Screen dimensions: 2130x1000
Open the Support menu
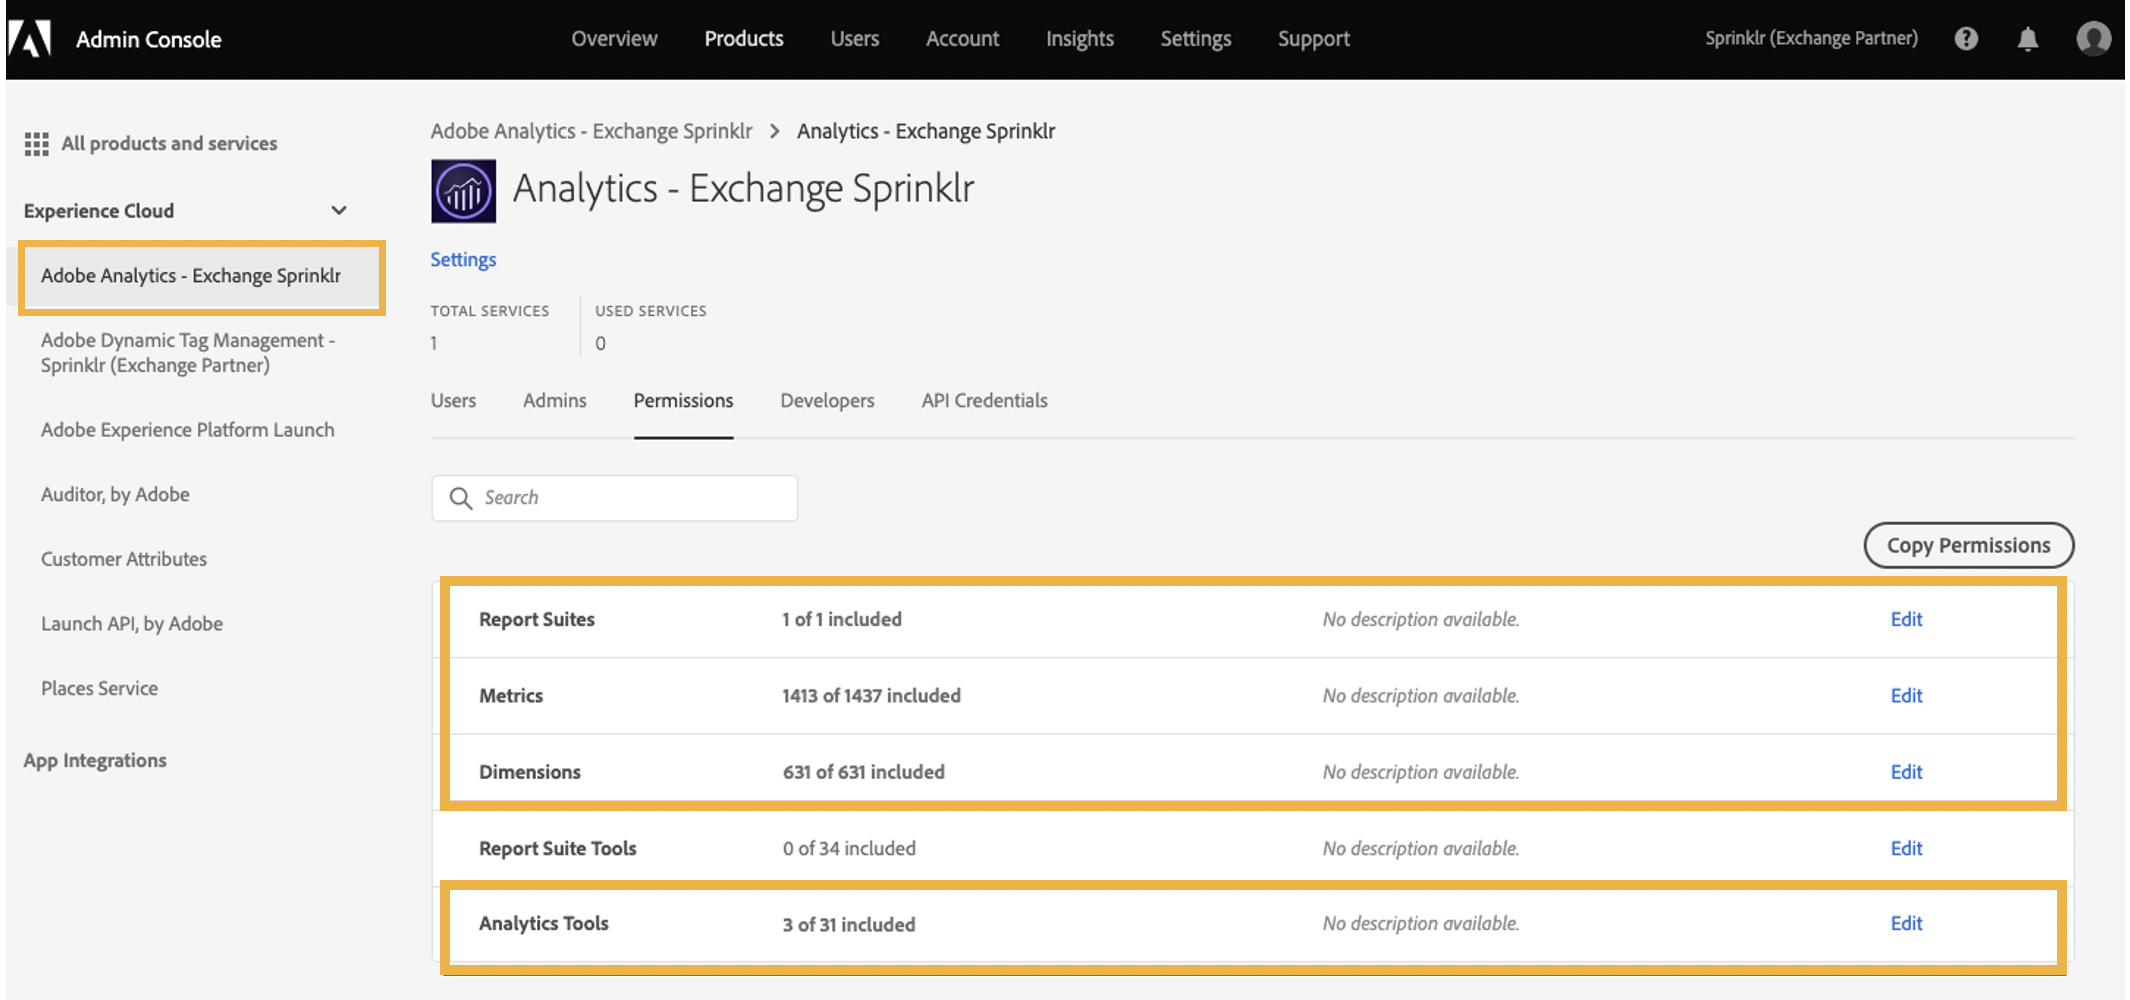[x=1314, y=39]
